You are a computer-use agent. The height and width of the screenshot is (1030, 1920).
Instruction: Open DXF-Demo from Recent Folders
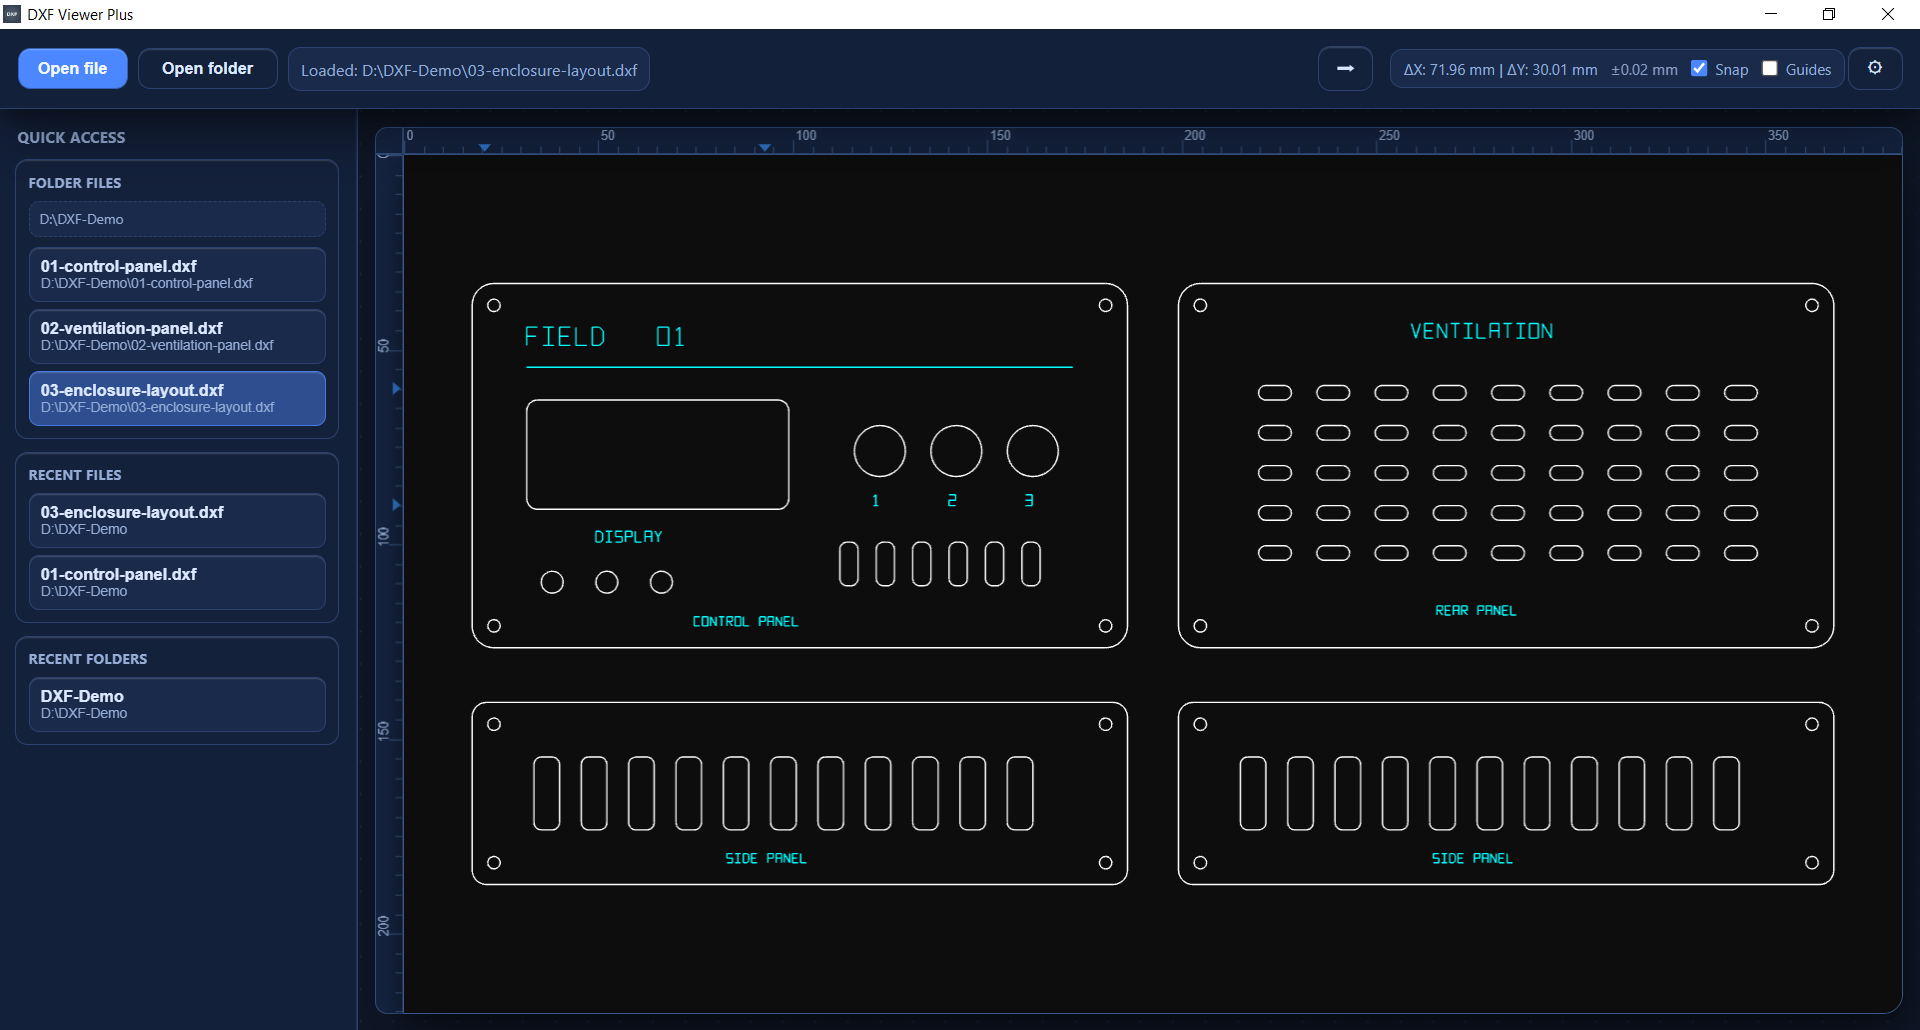(177, 705)
